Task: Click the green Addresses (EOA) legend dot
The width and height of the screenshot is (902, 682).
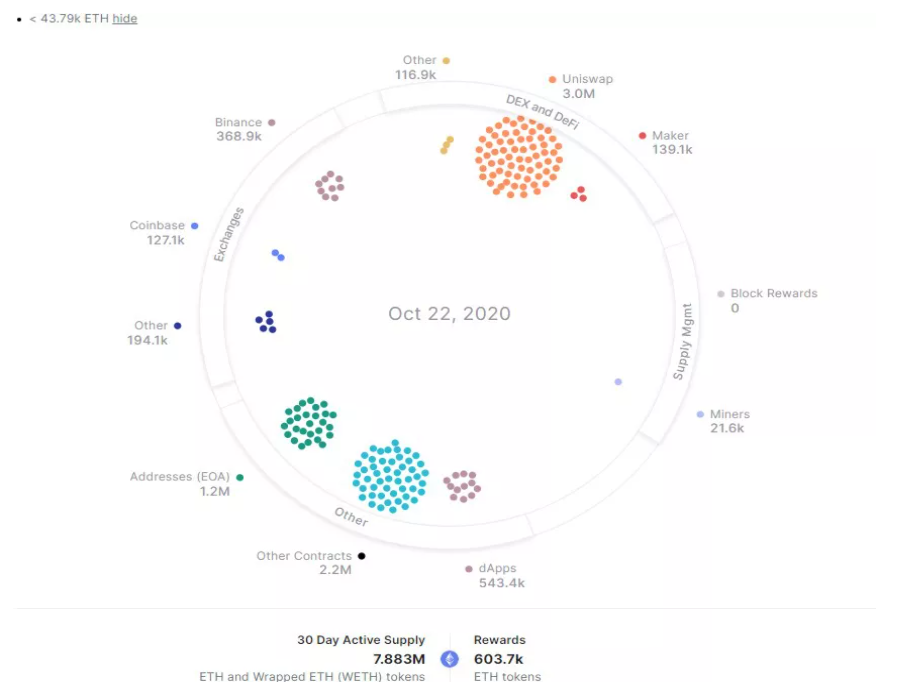Action: coord(240,477)
